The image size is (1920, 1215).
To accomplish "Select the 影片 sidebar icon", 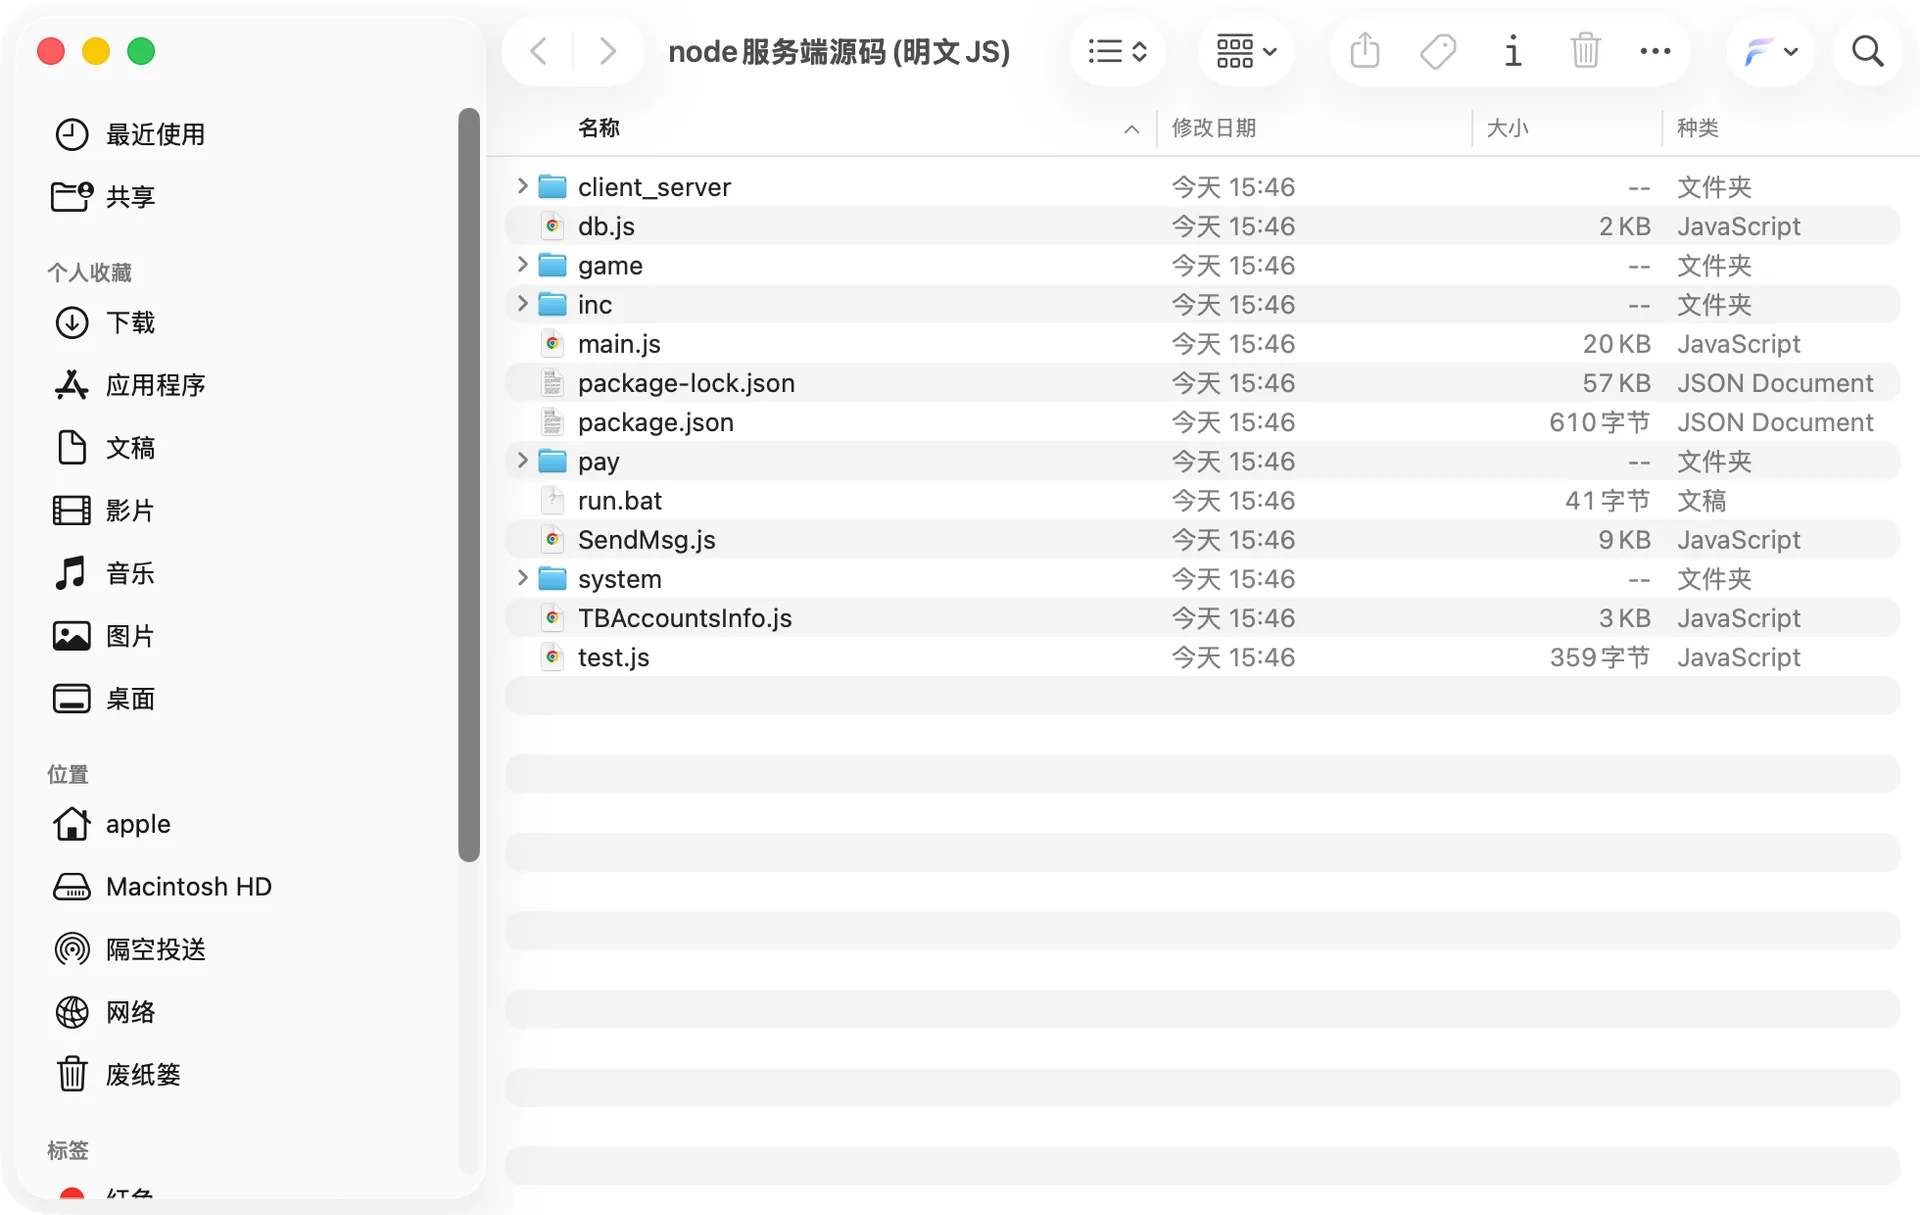I will tap(72, 511).
